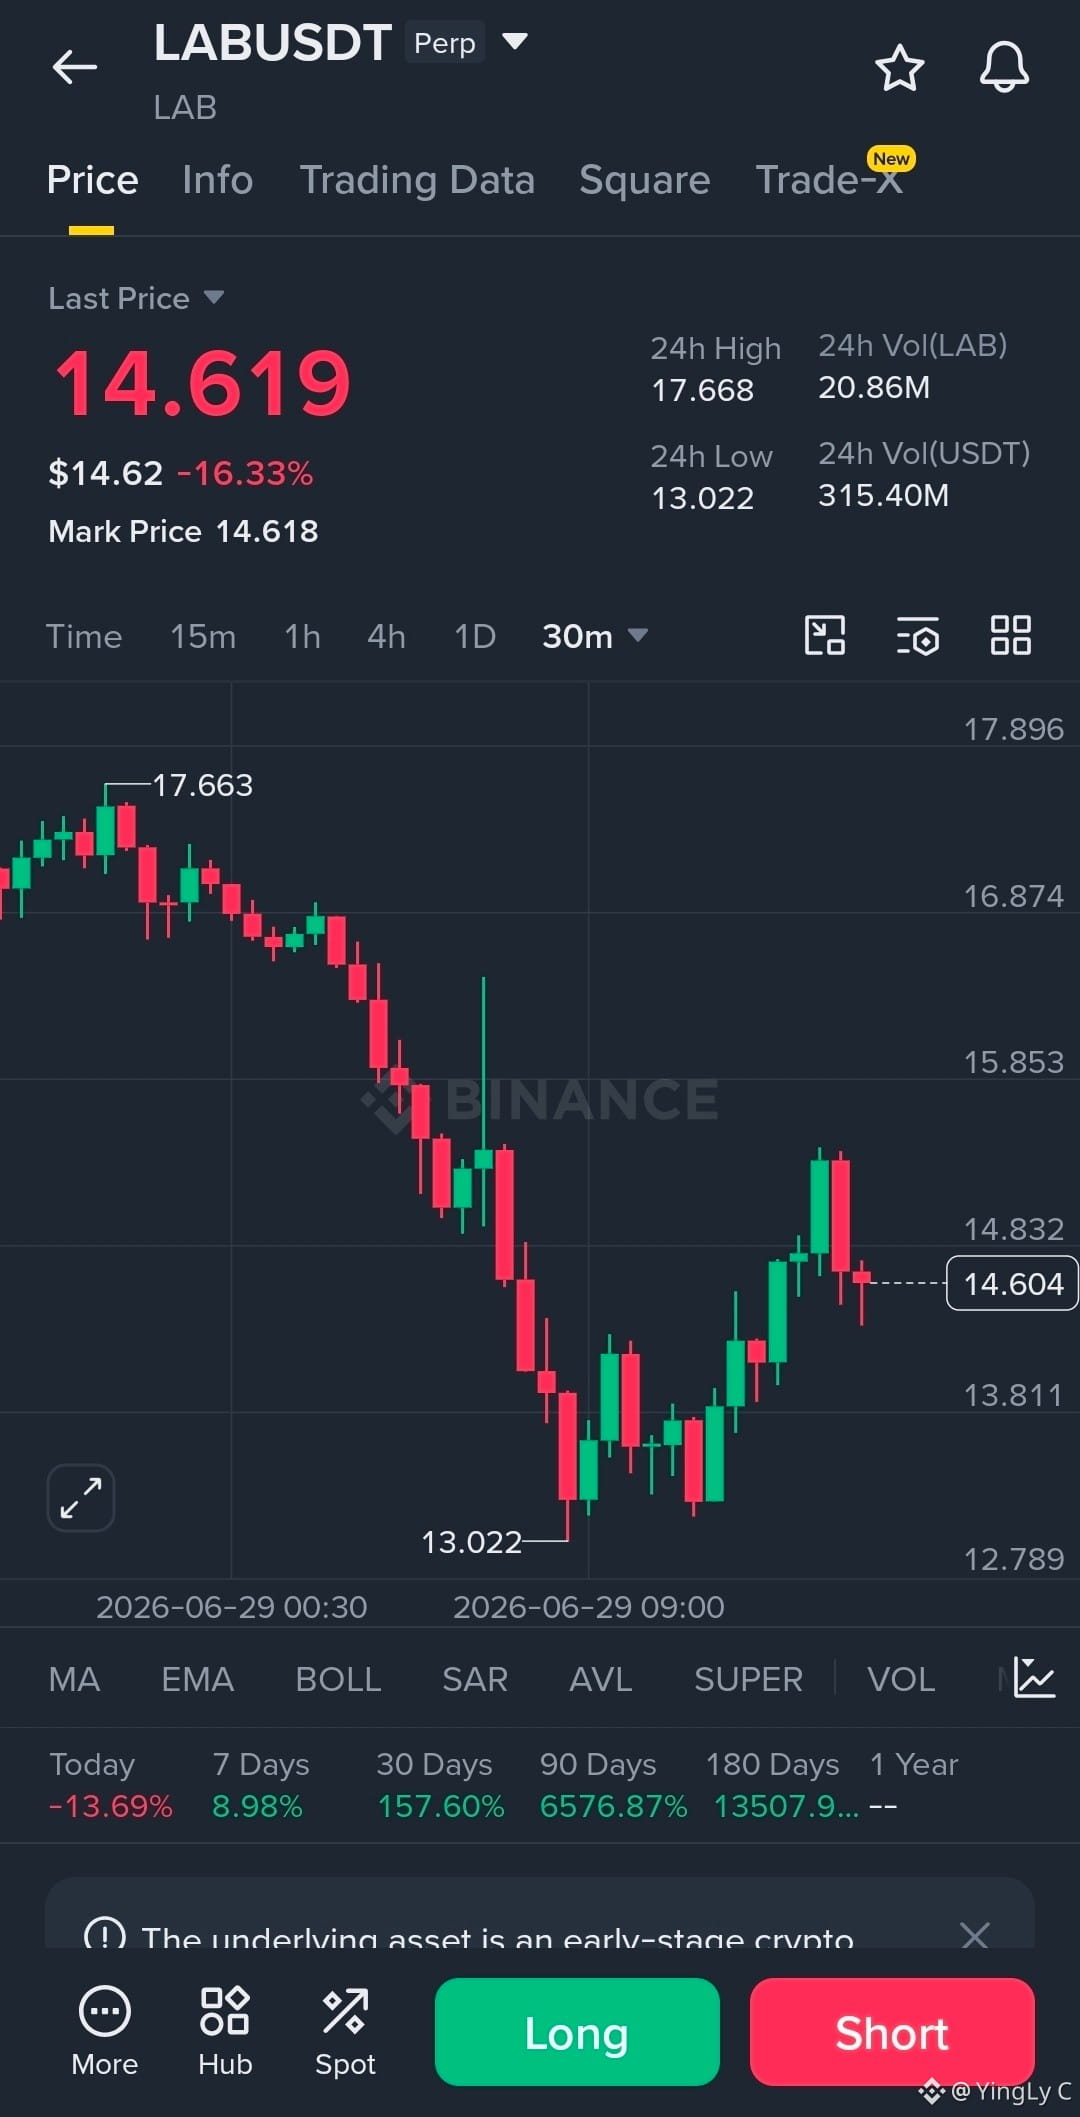
Task: Tap the -16.33% change percentage
Action: point(245,473)
